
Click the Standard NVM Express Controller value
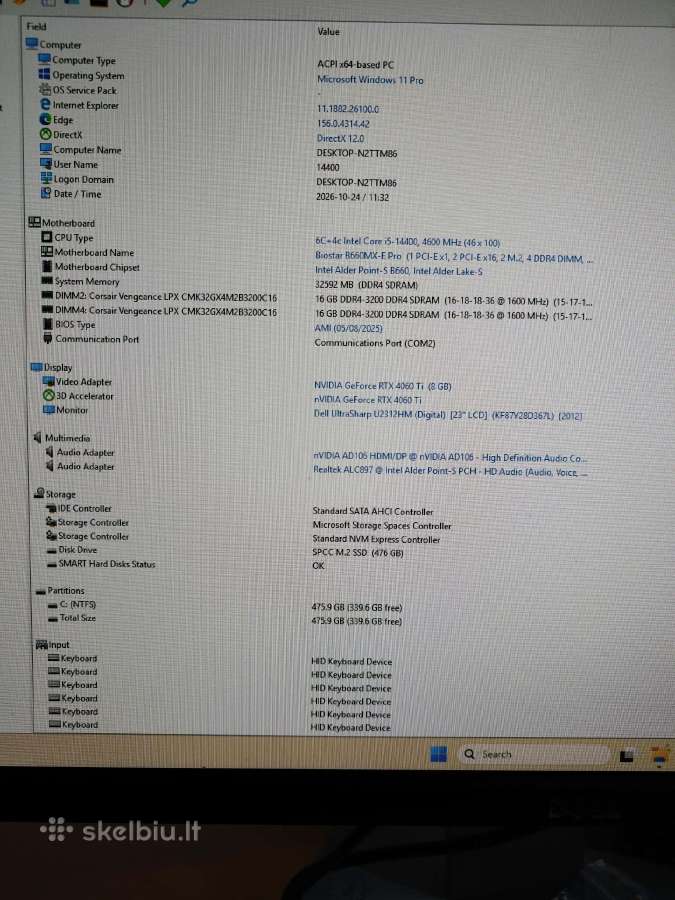point(376,539)
